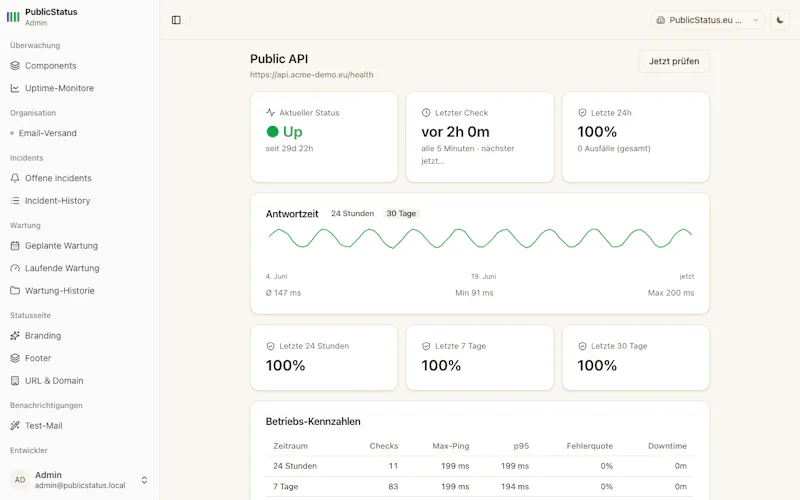Click '0 Ausfälle (gesamt)' text
Viewport: 800px width, 500px height.
pos(614,148)
